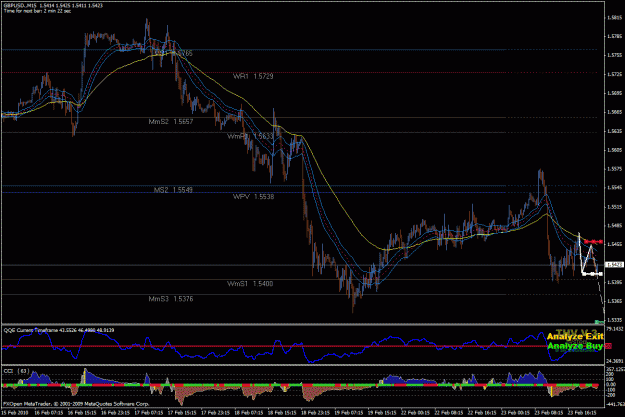The image size is (625, 417).
Task: Click the yellow Analyze Exit label
Action: [x=575, y=337]
